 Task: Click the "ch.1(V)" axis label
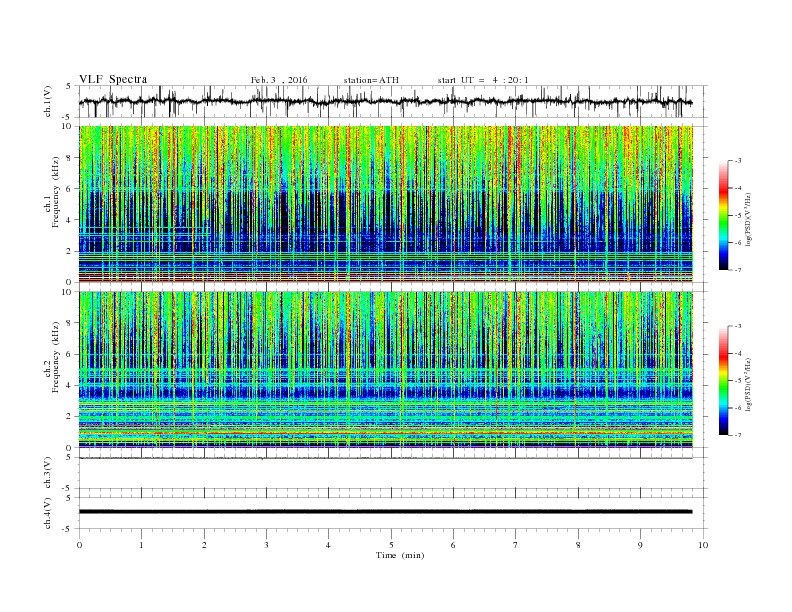(48, 101)
